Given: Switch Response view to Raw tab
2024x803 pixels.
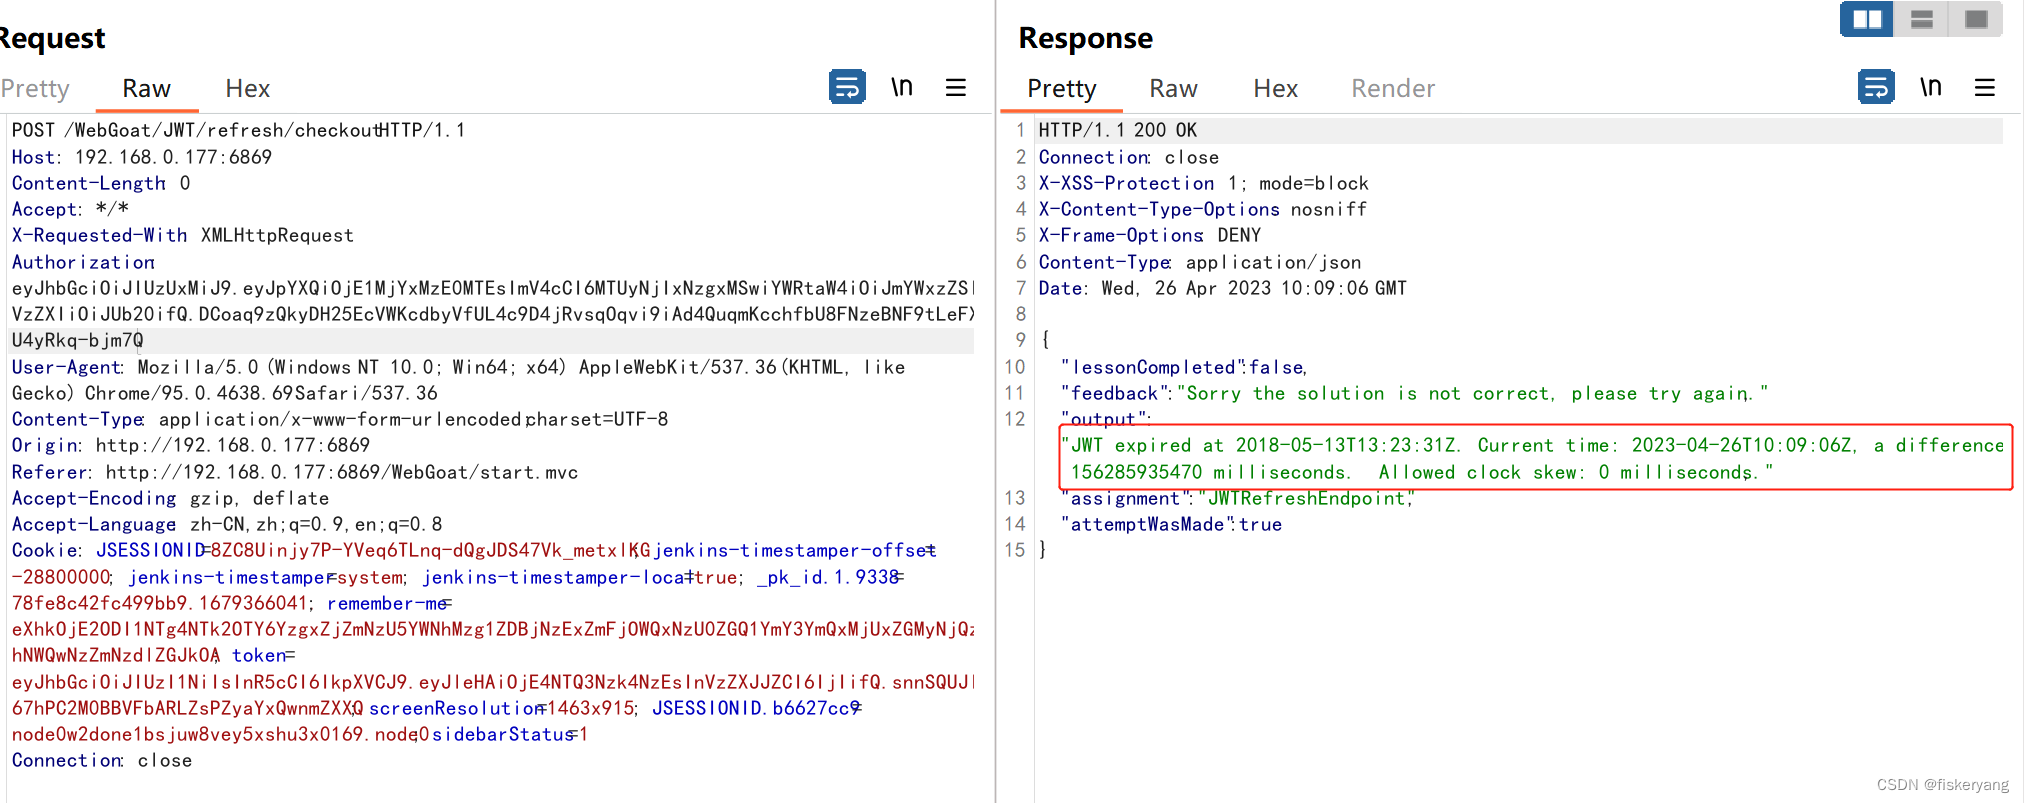Looking at the screenshot, I should [x=1174, y=89].
